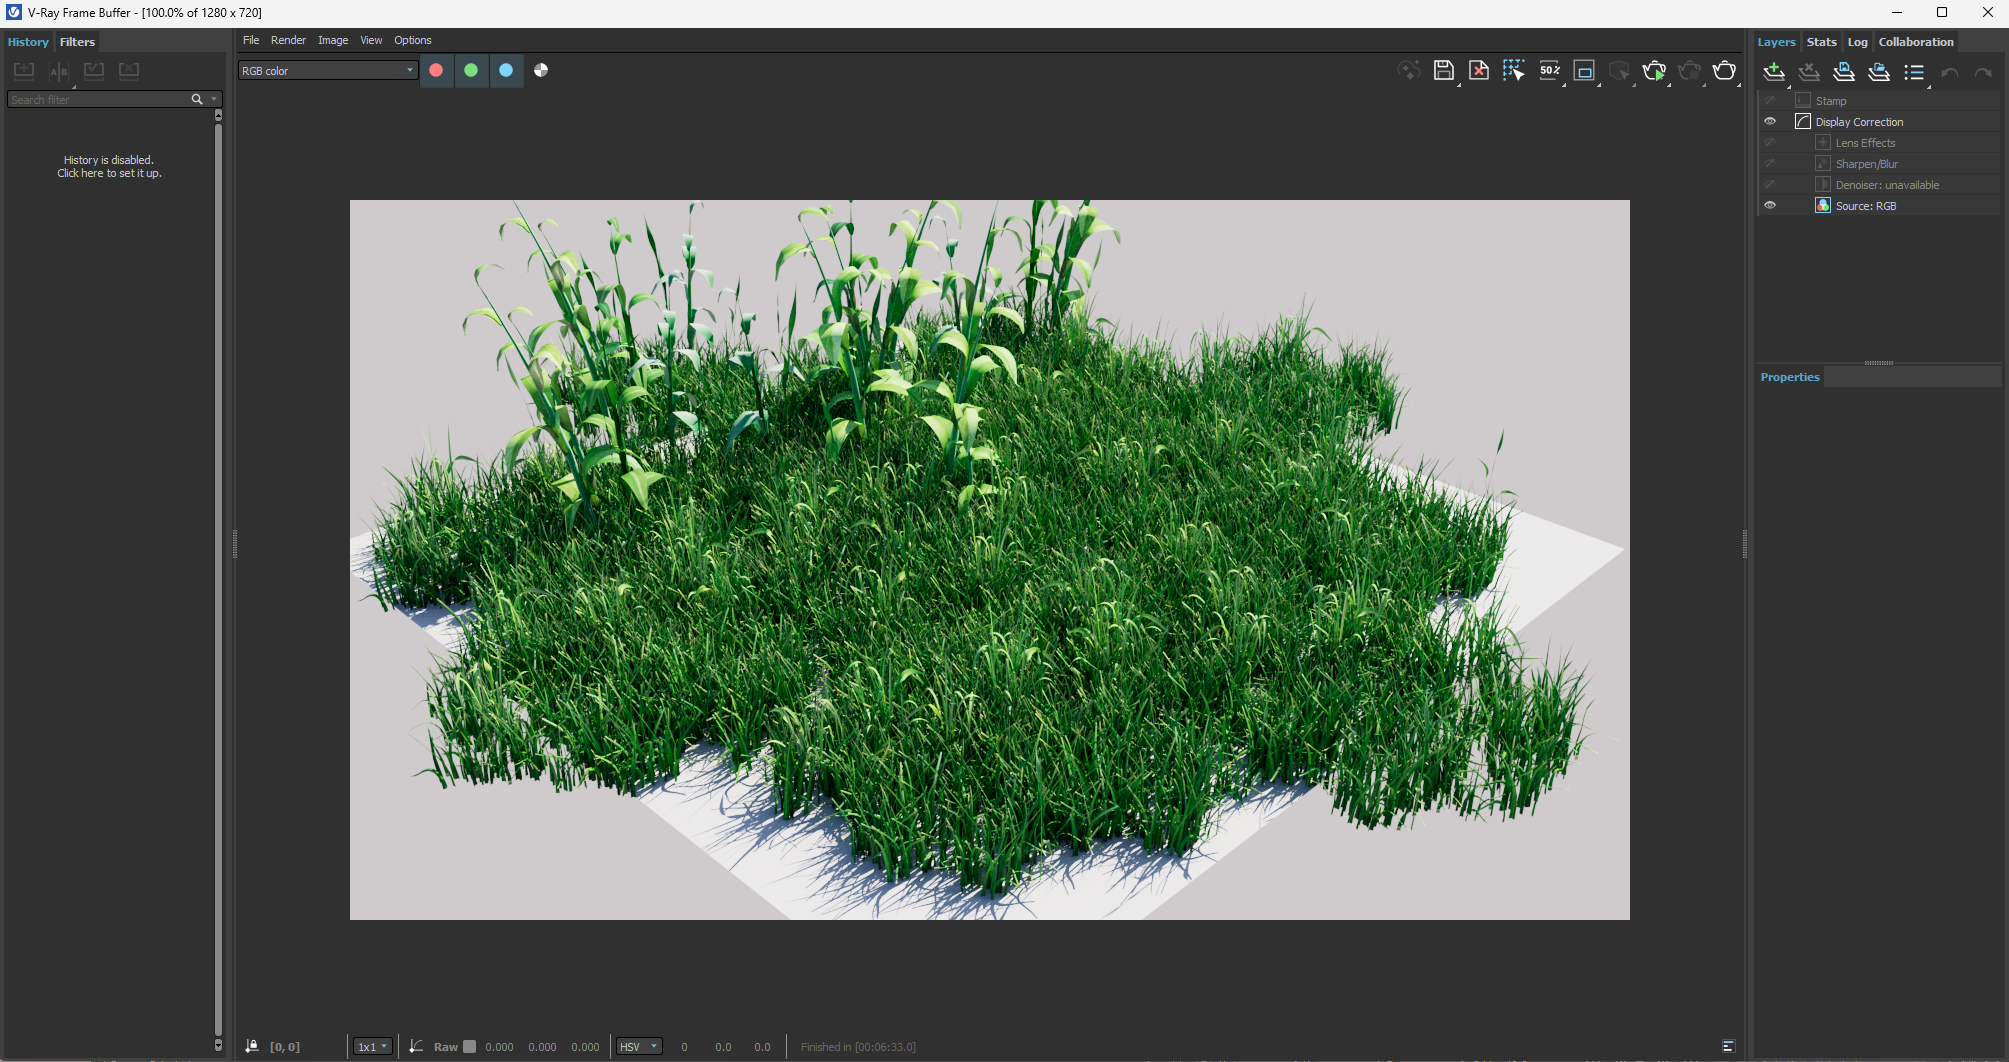Click the render teapot icon
The height and width of the screenshot is (1062, 2009).
1724,71
